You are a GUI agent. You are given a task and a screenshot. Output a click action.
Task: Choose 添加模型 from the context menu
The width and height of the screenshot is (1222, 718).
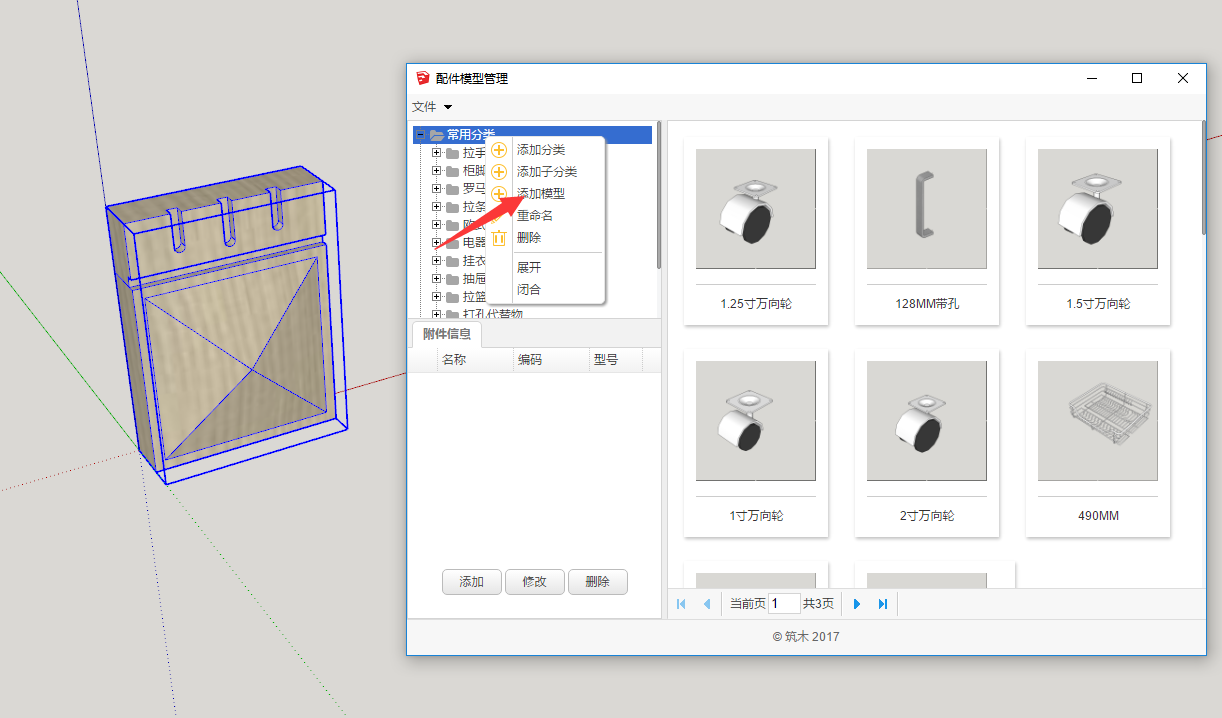point(540,194)
